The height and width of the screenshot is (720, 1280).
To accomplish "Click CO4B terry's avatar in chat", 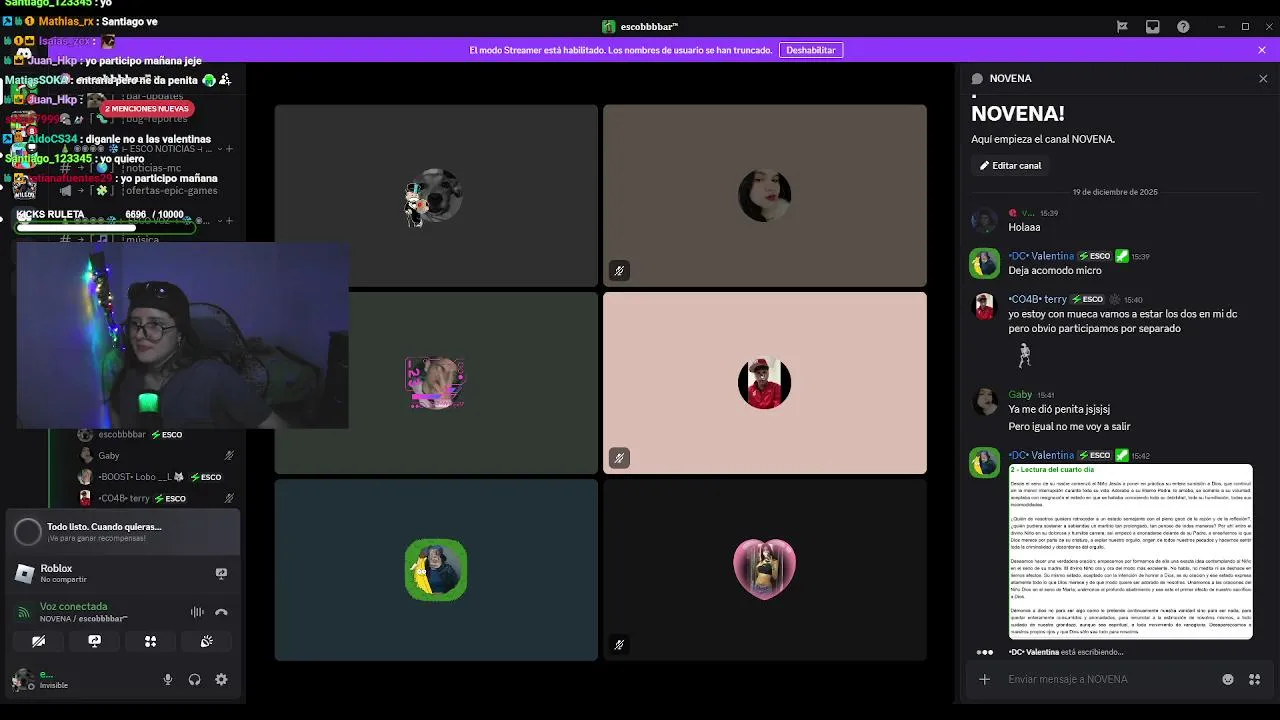I will tap(985, 306).
